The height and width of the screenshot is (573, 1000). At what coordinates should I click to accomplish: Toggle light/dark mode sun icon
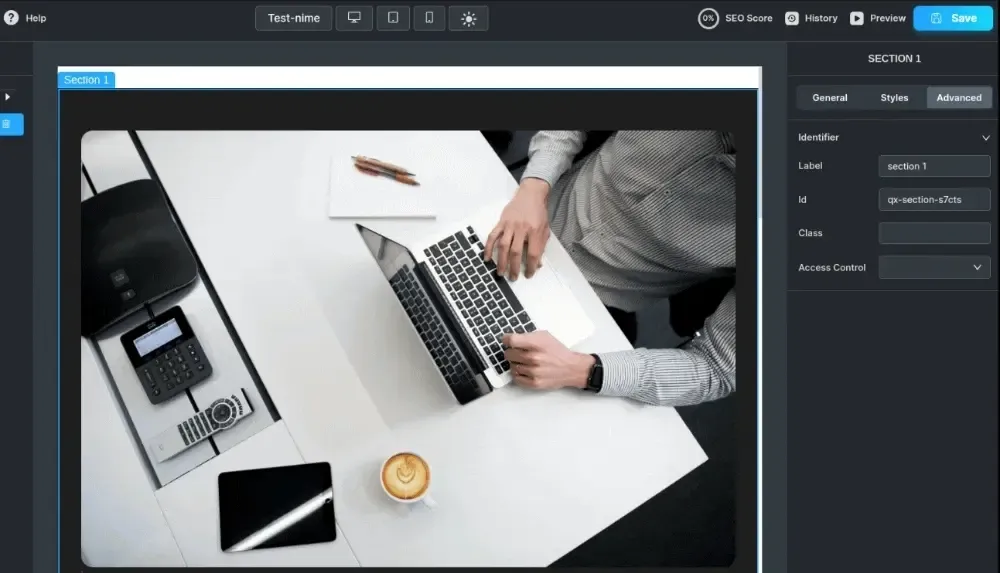[x=469, y=19]
